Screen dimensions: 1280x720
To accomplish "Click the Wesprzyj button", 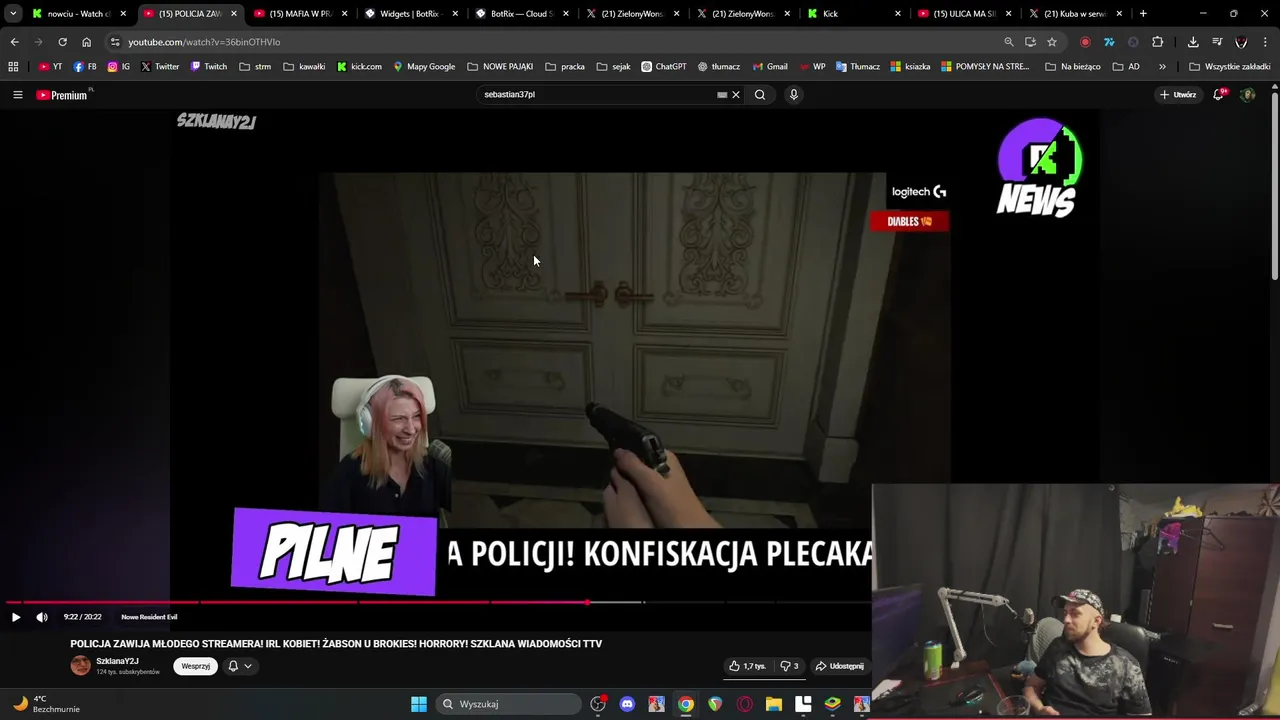I will coord(196,666).
